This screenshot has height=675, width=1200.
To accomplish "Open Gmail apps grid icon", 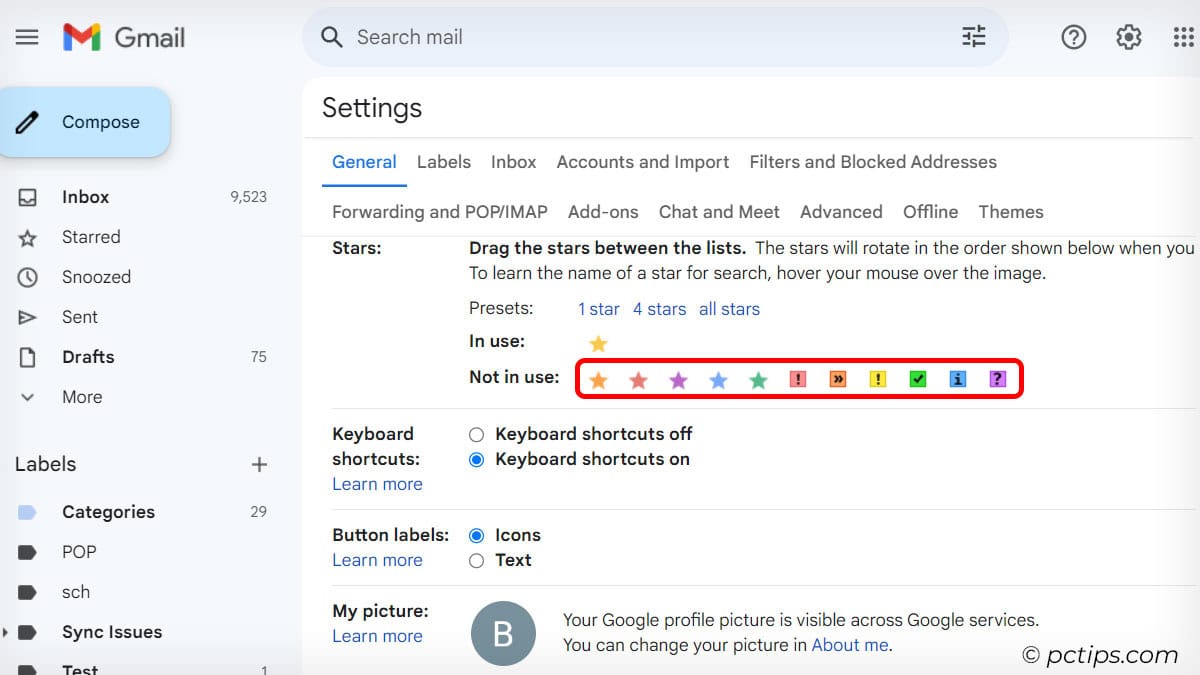I will (x=1182, y=37).
